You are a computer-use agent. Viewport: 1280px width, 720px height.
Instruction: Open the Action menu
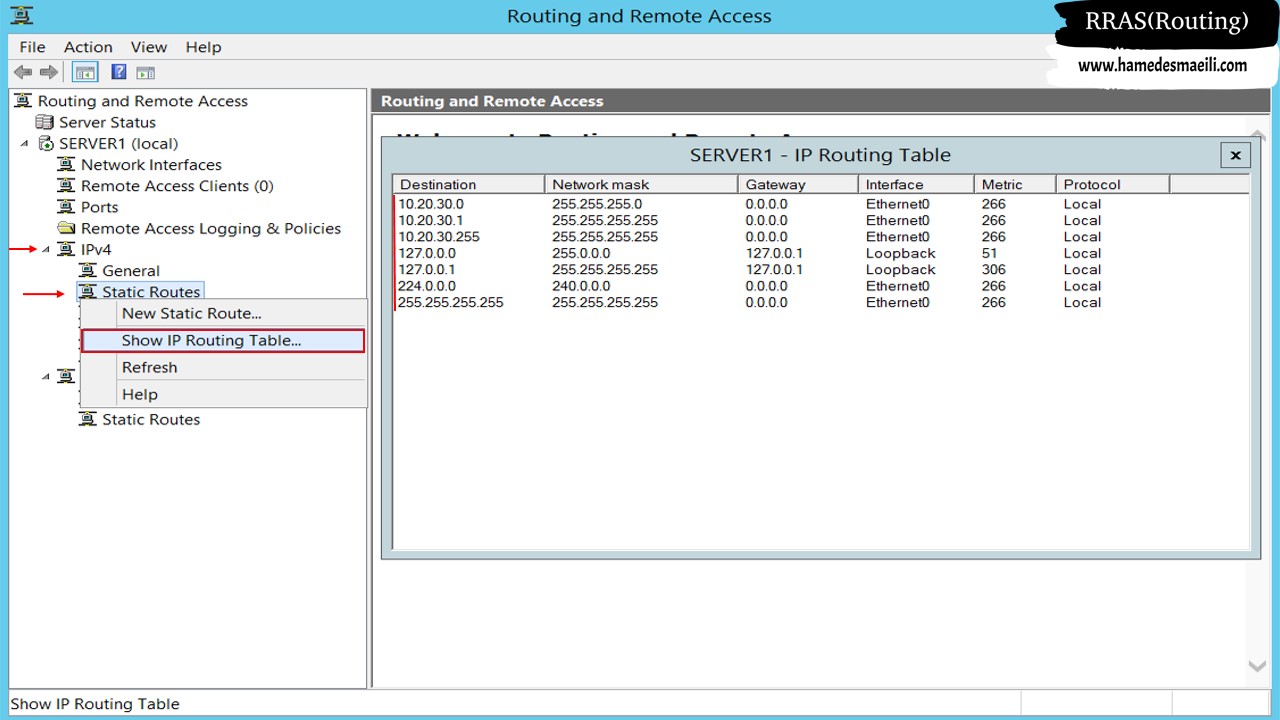[88, 47]
